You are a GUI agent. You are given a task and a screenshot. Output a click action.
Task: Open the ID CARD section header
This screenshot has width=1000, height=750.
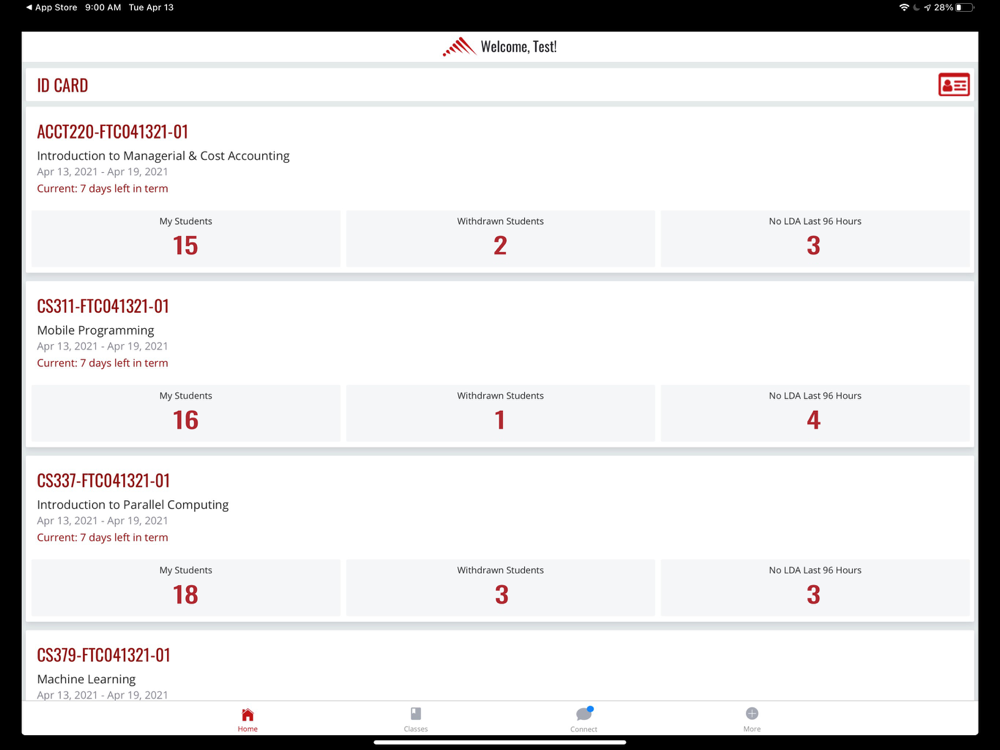[x=500, y=85]
